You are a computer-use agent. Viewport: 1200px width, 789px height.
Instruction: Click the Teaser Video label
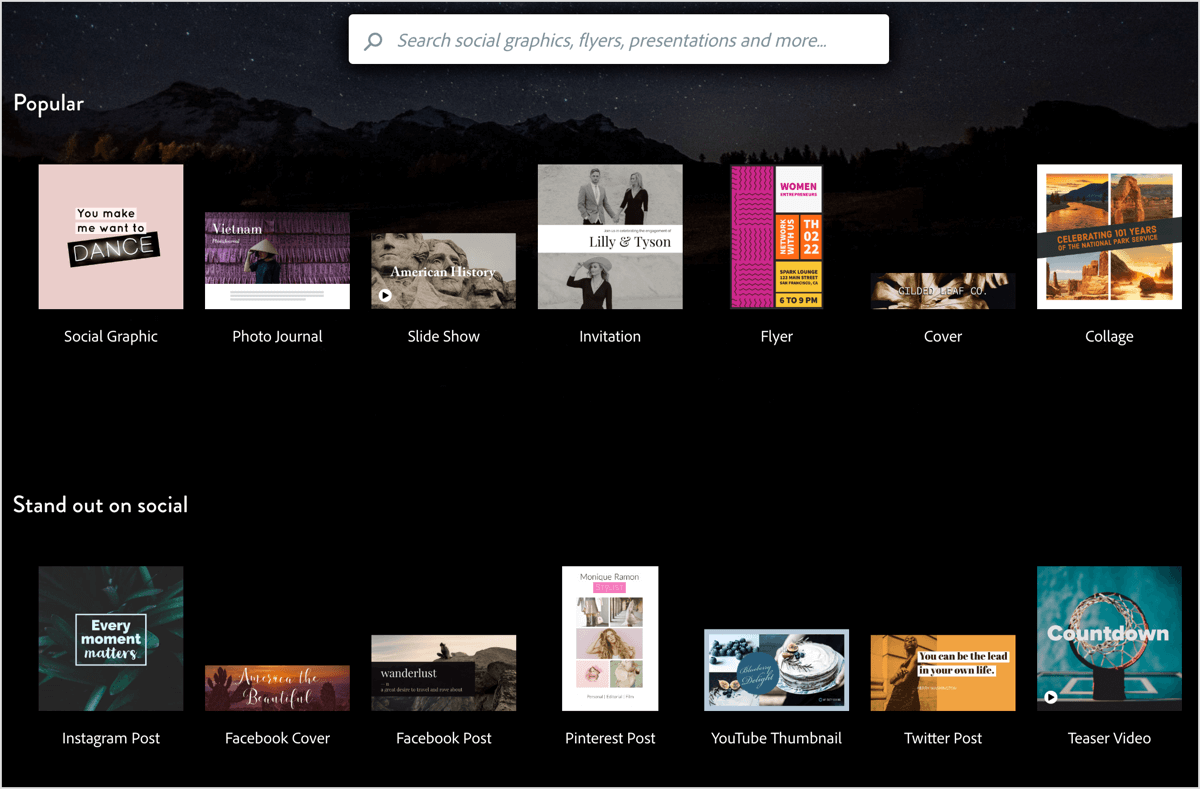(x=1109, y=739)
